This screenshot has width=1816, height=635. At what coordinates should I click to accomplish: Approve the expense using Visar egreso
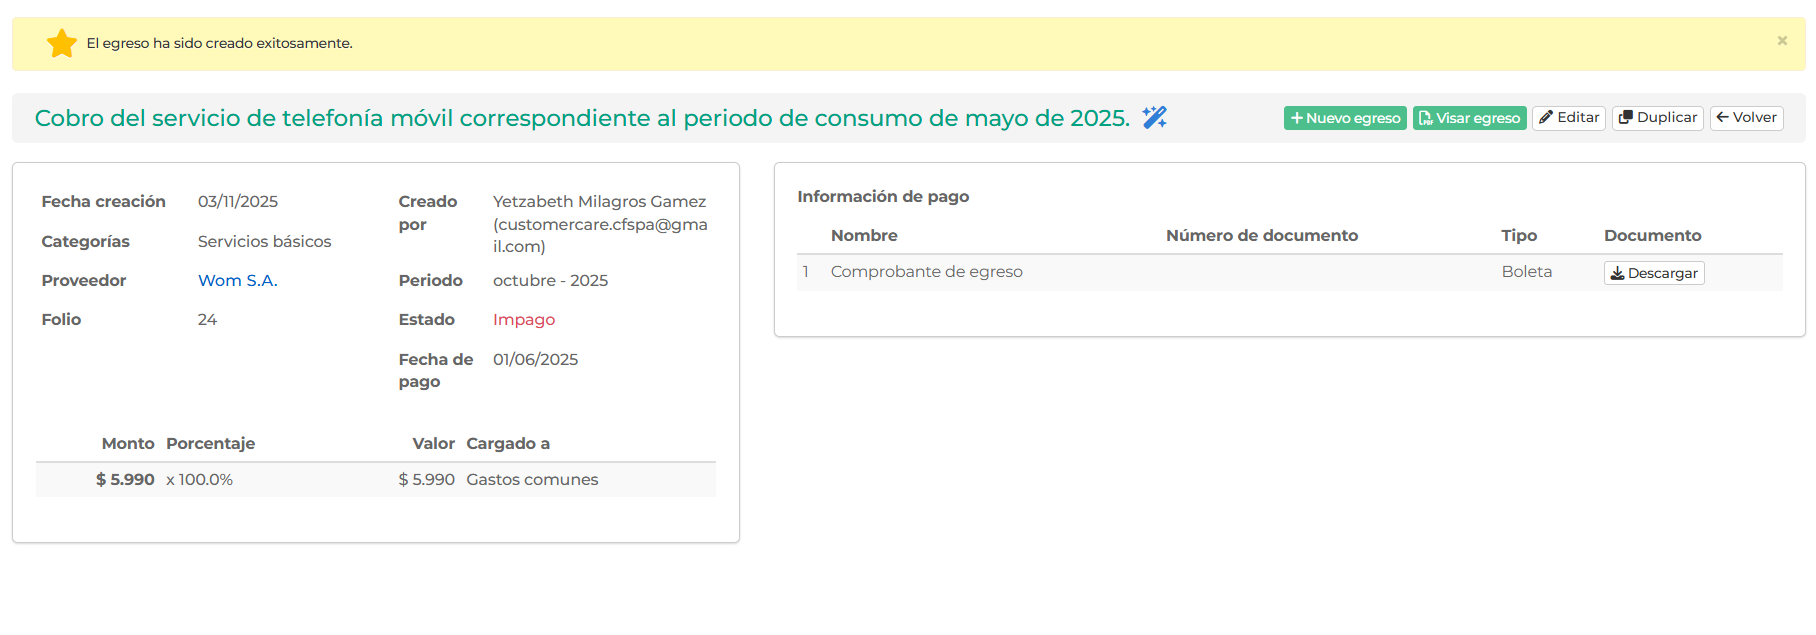tap(1469, 118)
